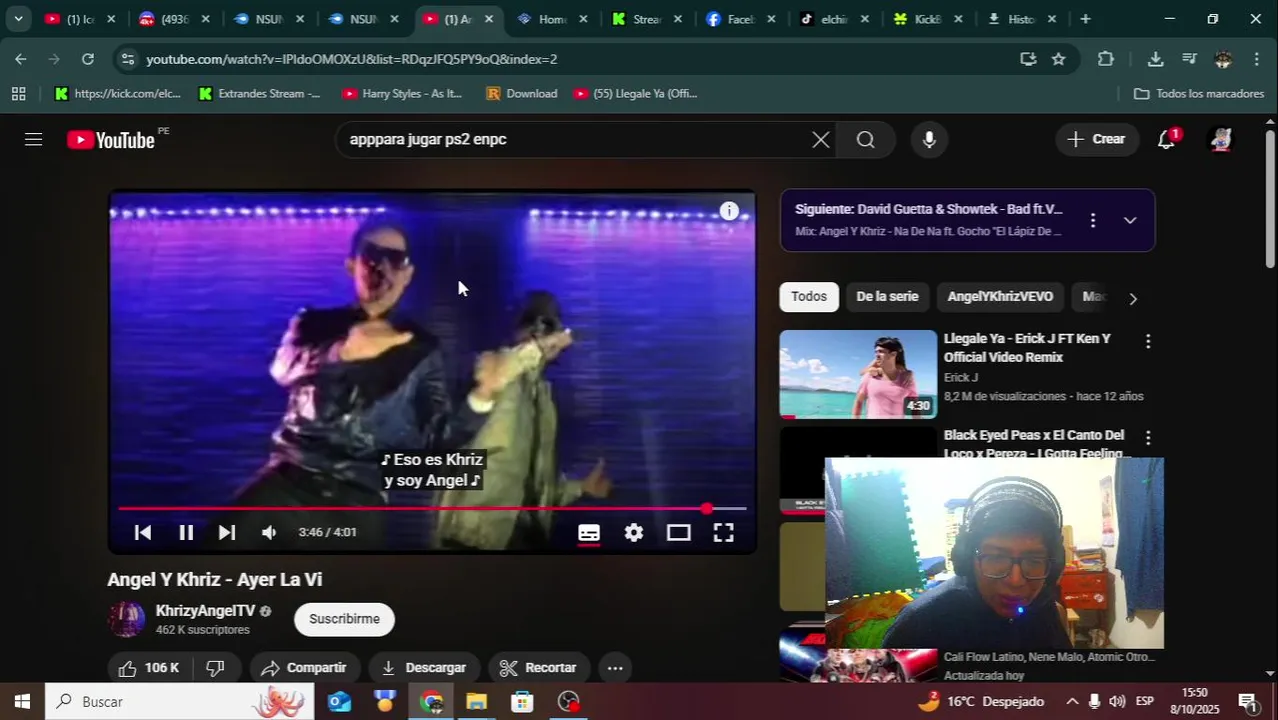This screenshot has width=1278, height=720.
Task: Open mix playlist options menu
Action: click(1093, 220)
